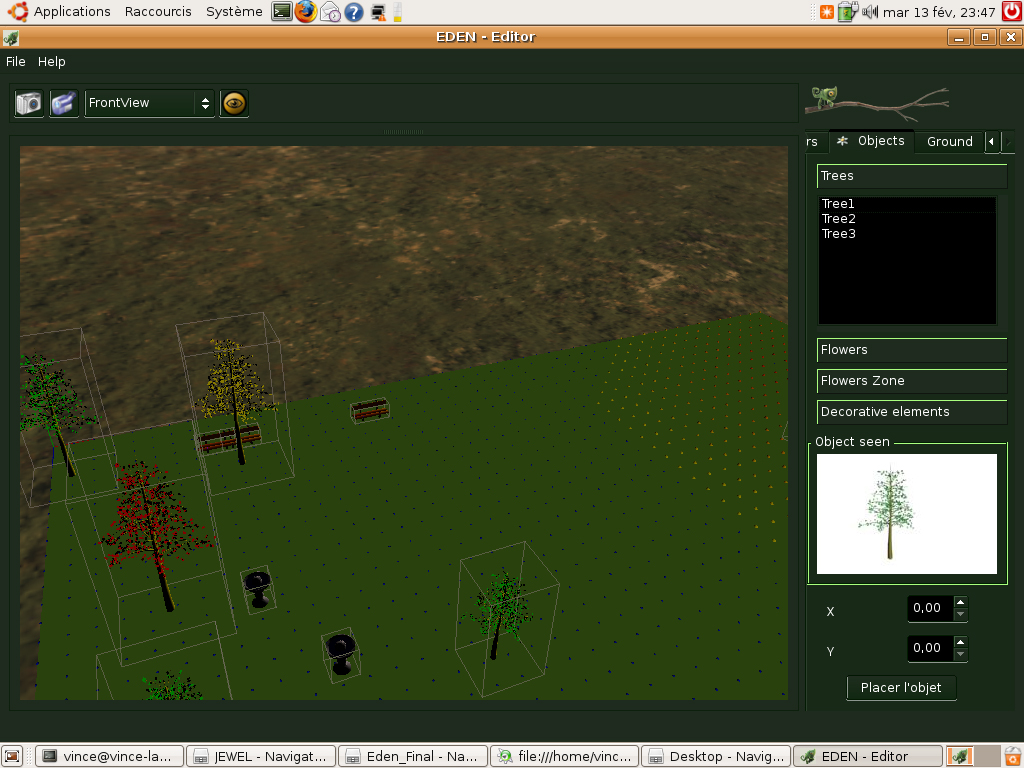
Task: Click the volume speaker icon
Action: [x=870, y=12]
